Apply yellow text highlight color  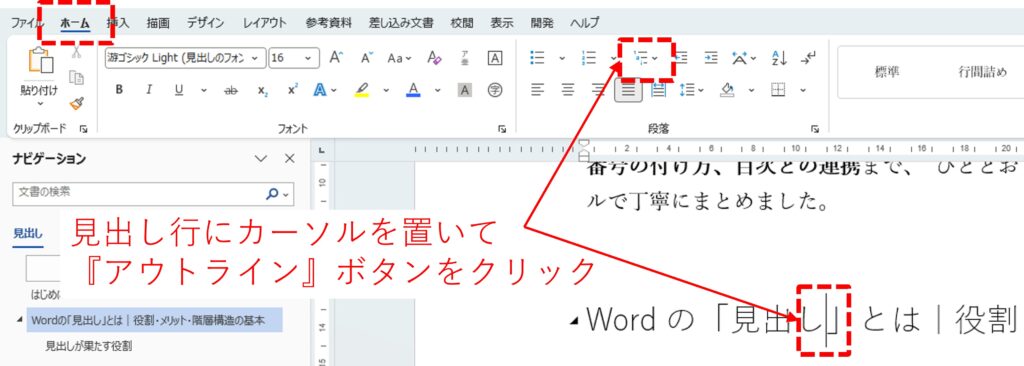(x=362, y=90)
